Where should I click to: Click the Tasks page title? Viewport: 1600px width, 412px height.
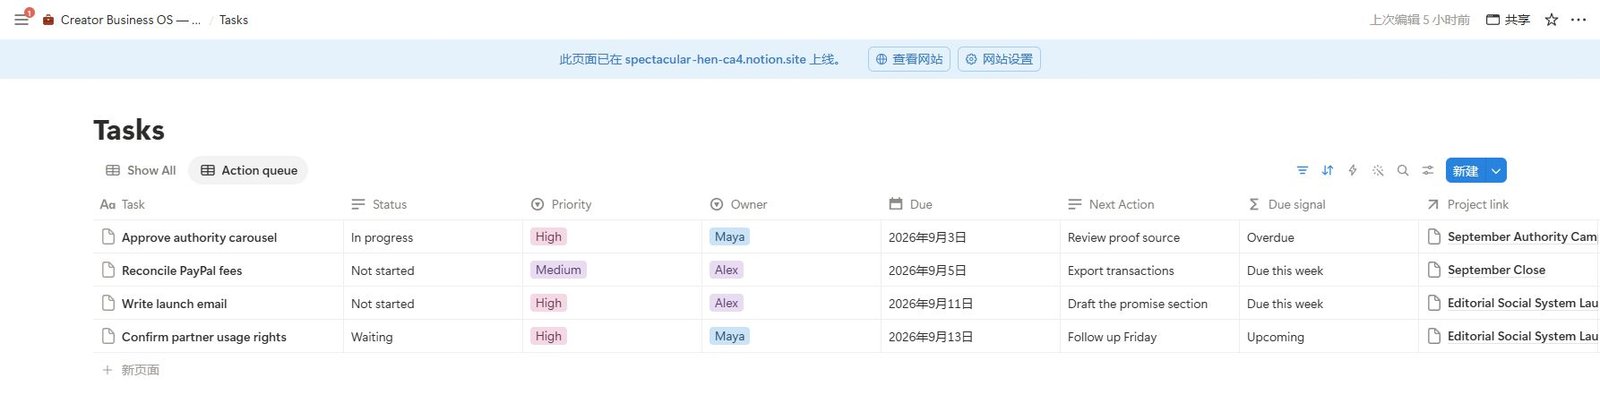coord(129,130)
